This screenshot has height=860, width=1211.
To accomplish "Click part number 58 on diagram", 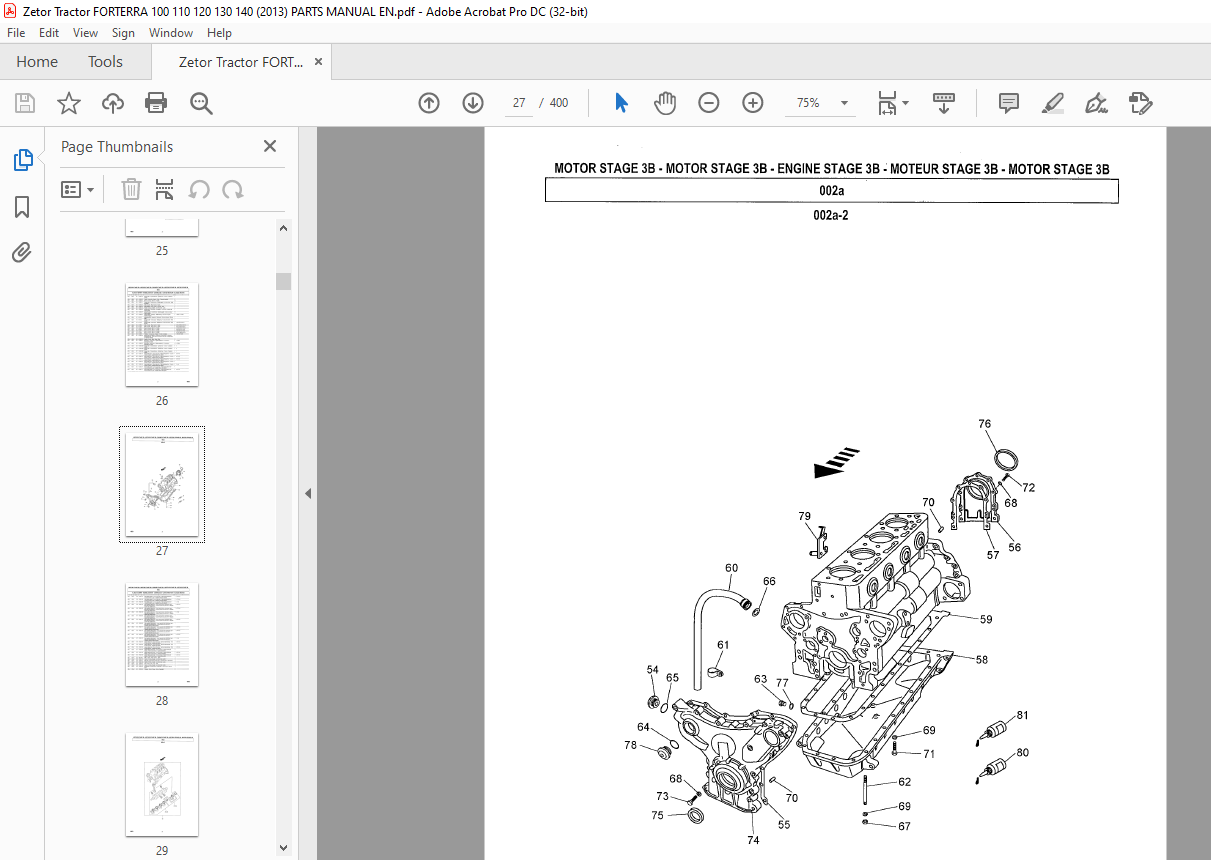I will 982,659.
